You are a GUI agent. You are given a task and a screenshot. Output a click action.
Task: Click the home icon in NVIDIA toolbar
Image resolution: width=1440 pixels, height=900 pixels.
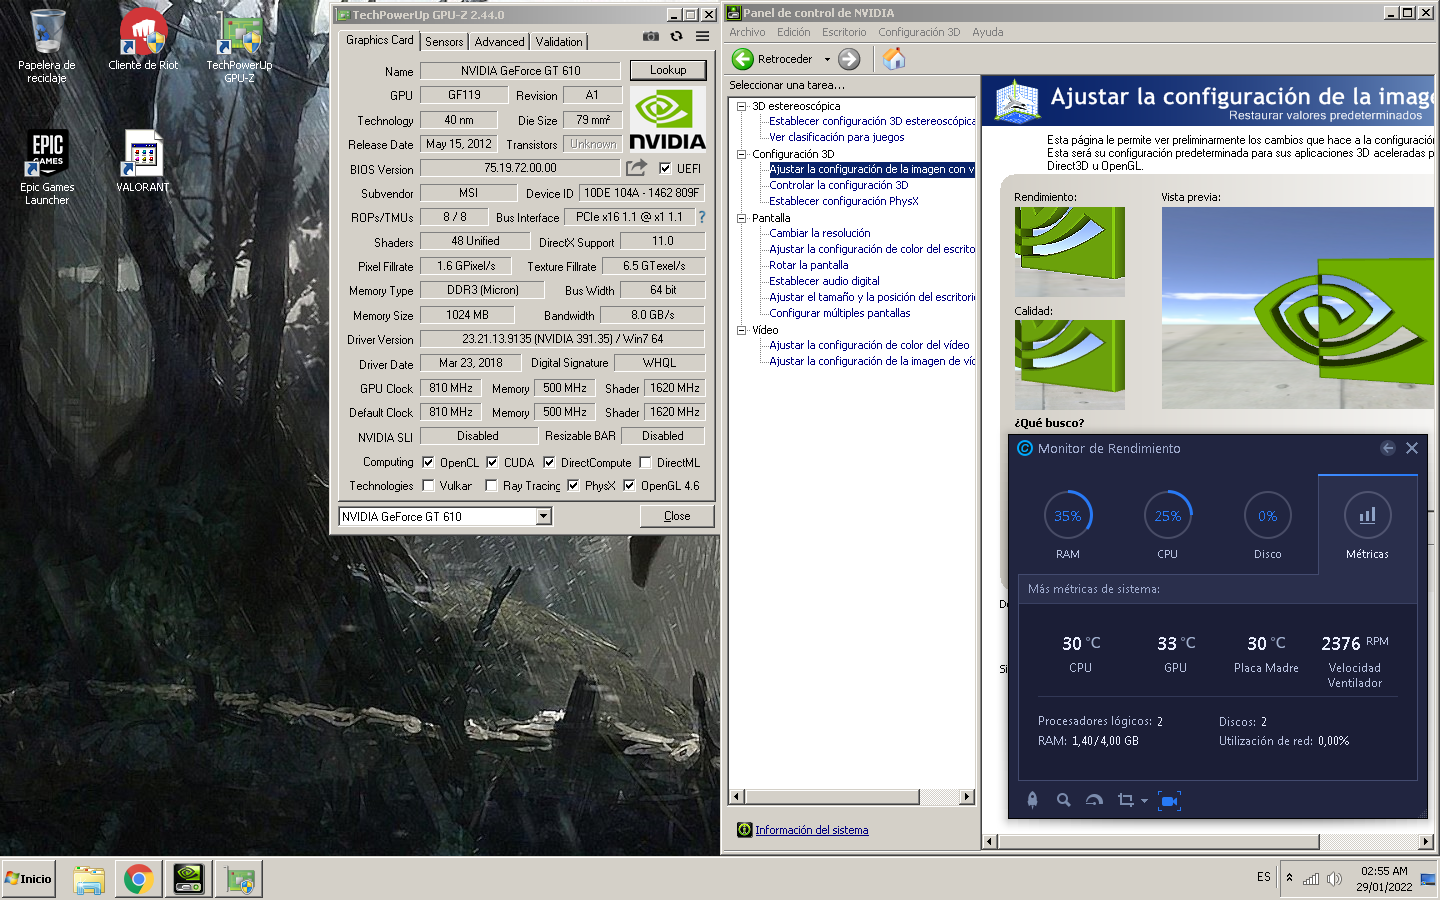[894, 59]
